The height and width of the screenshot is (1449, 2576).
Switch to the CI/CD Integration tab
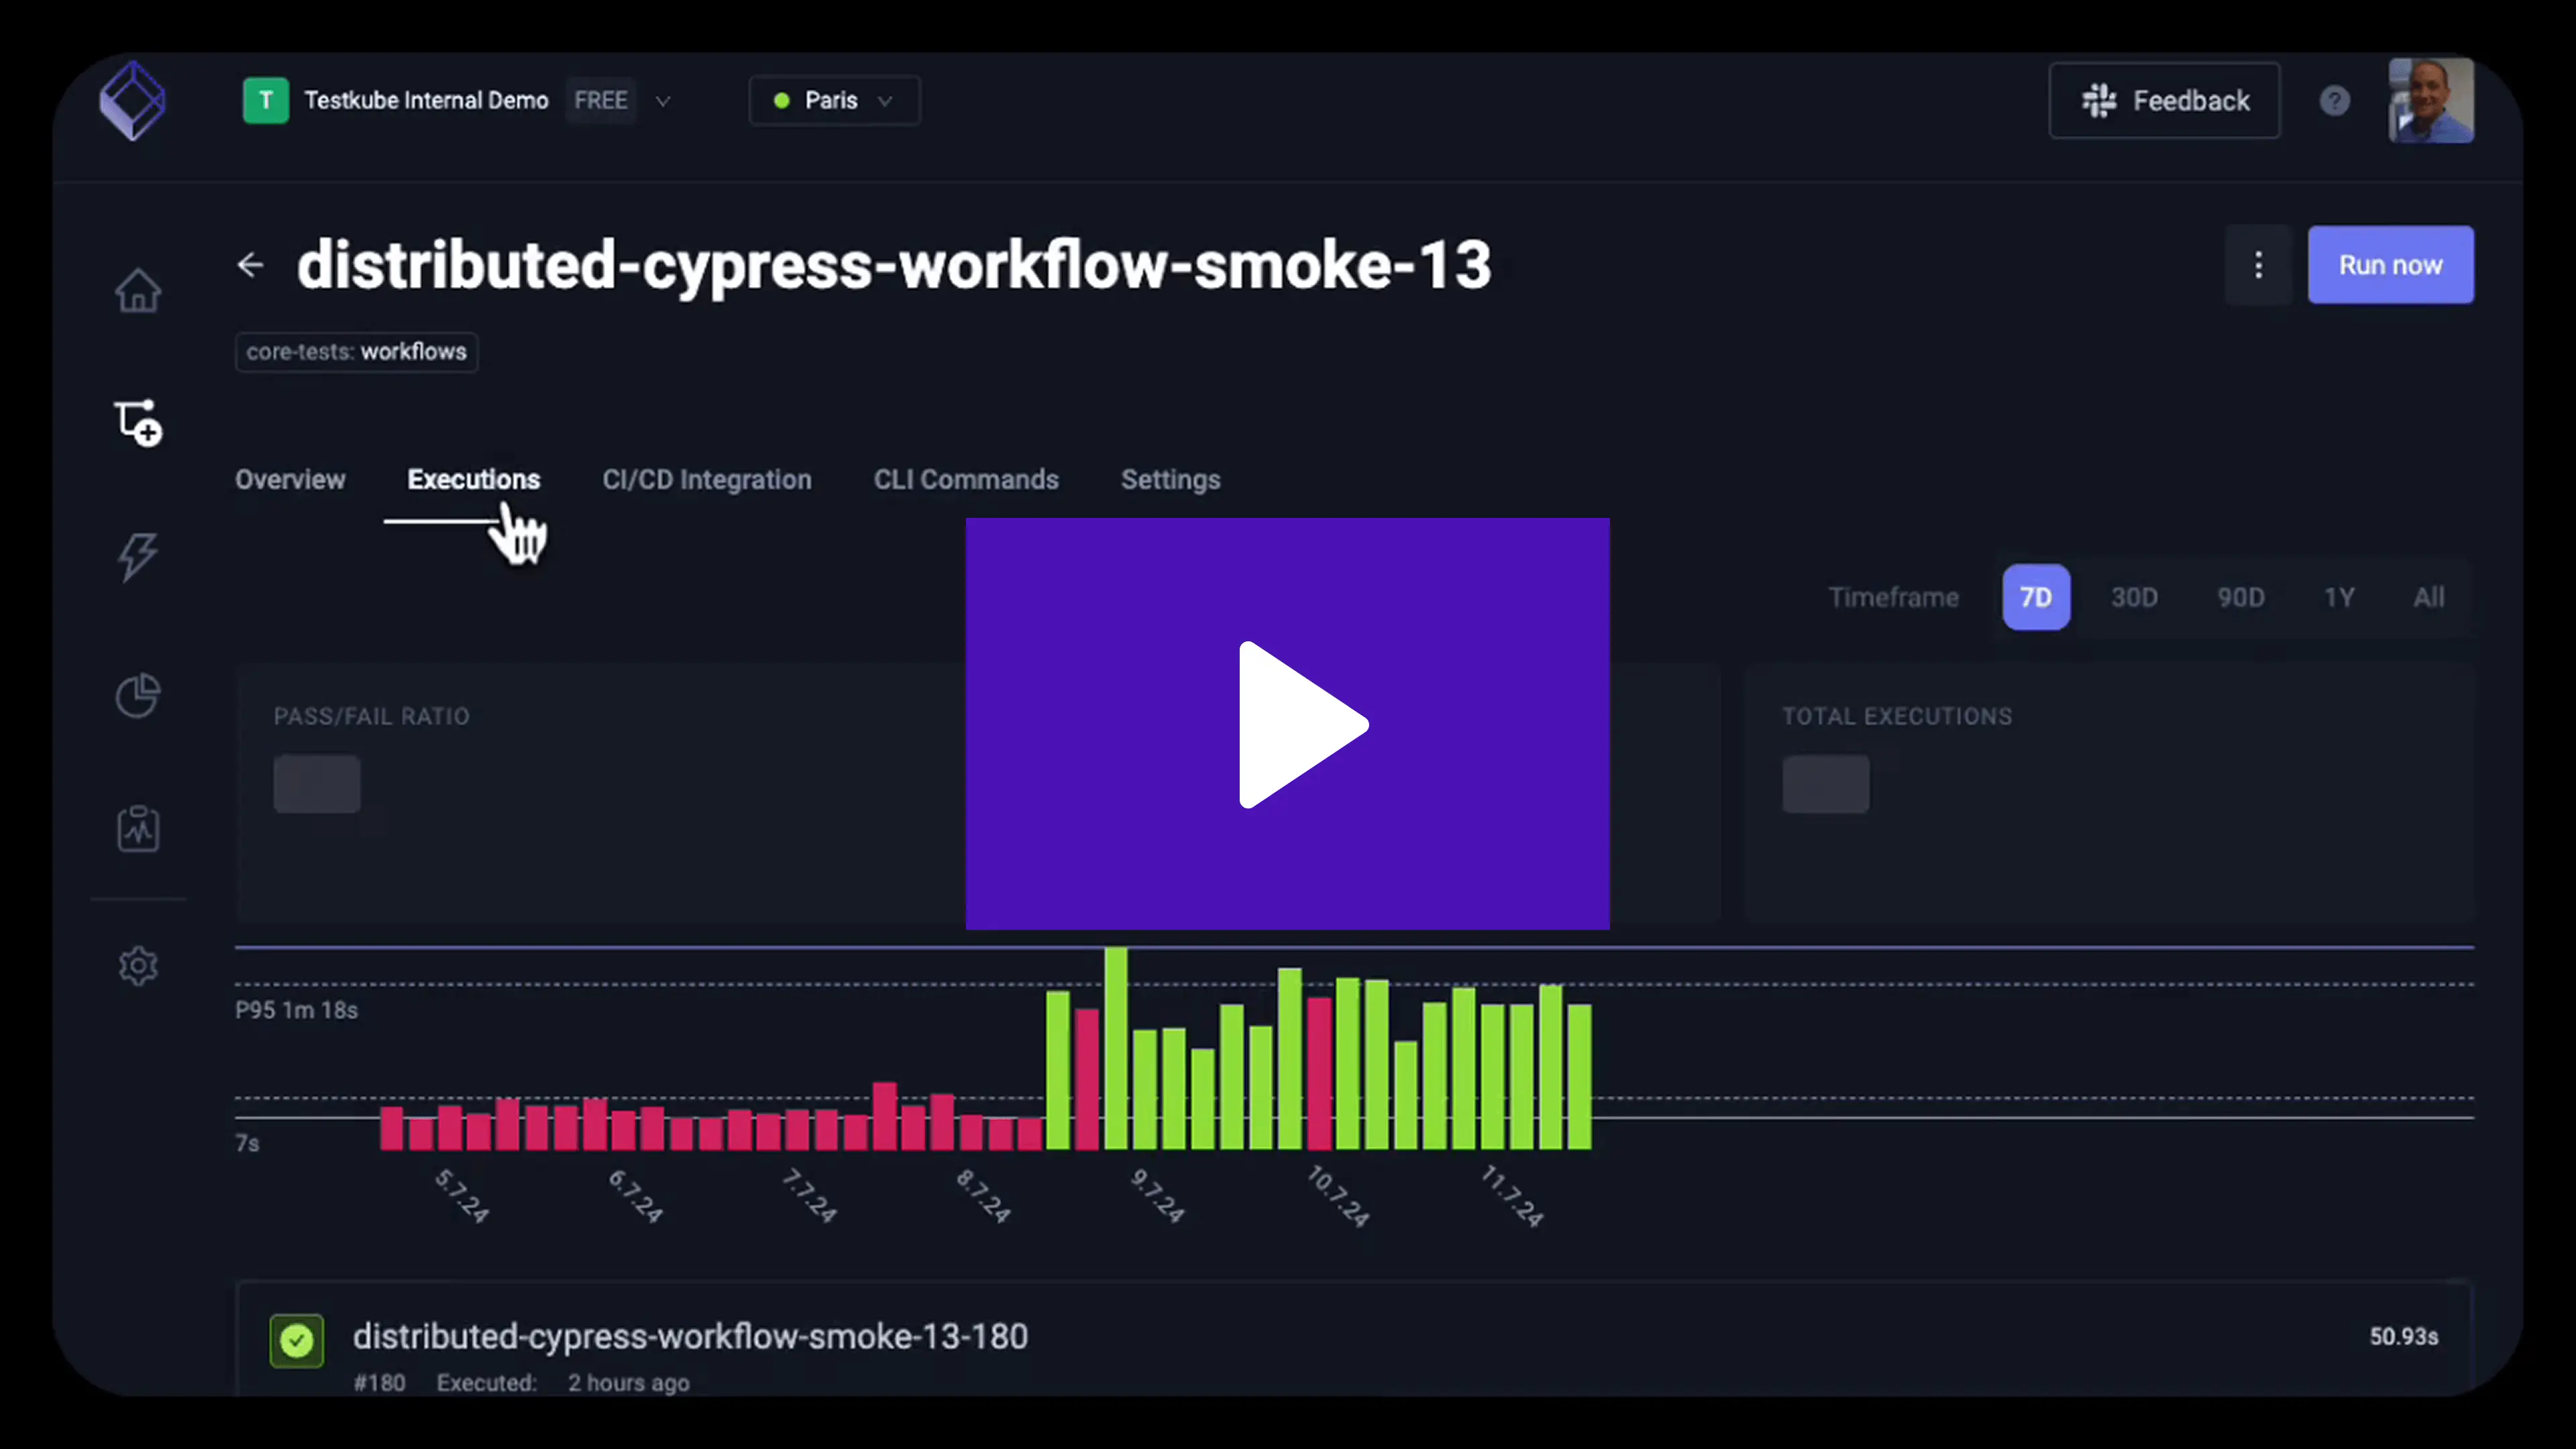click(706, 480)
